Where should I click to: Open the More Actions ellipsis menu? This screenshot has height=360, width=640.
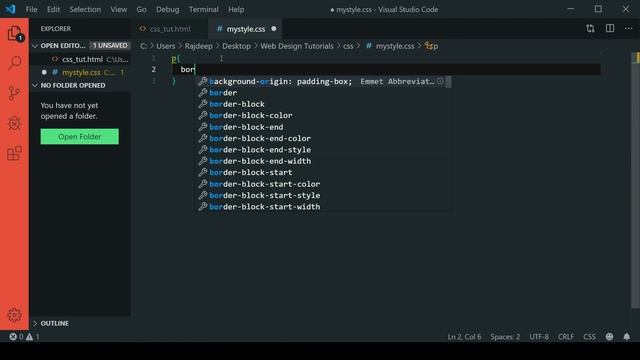[629, 29]
